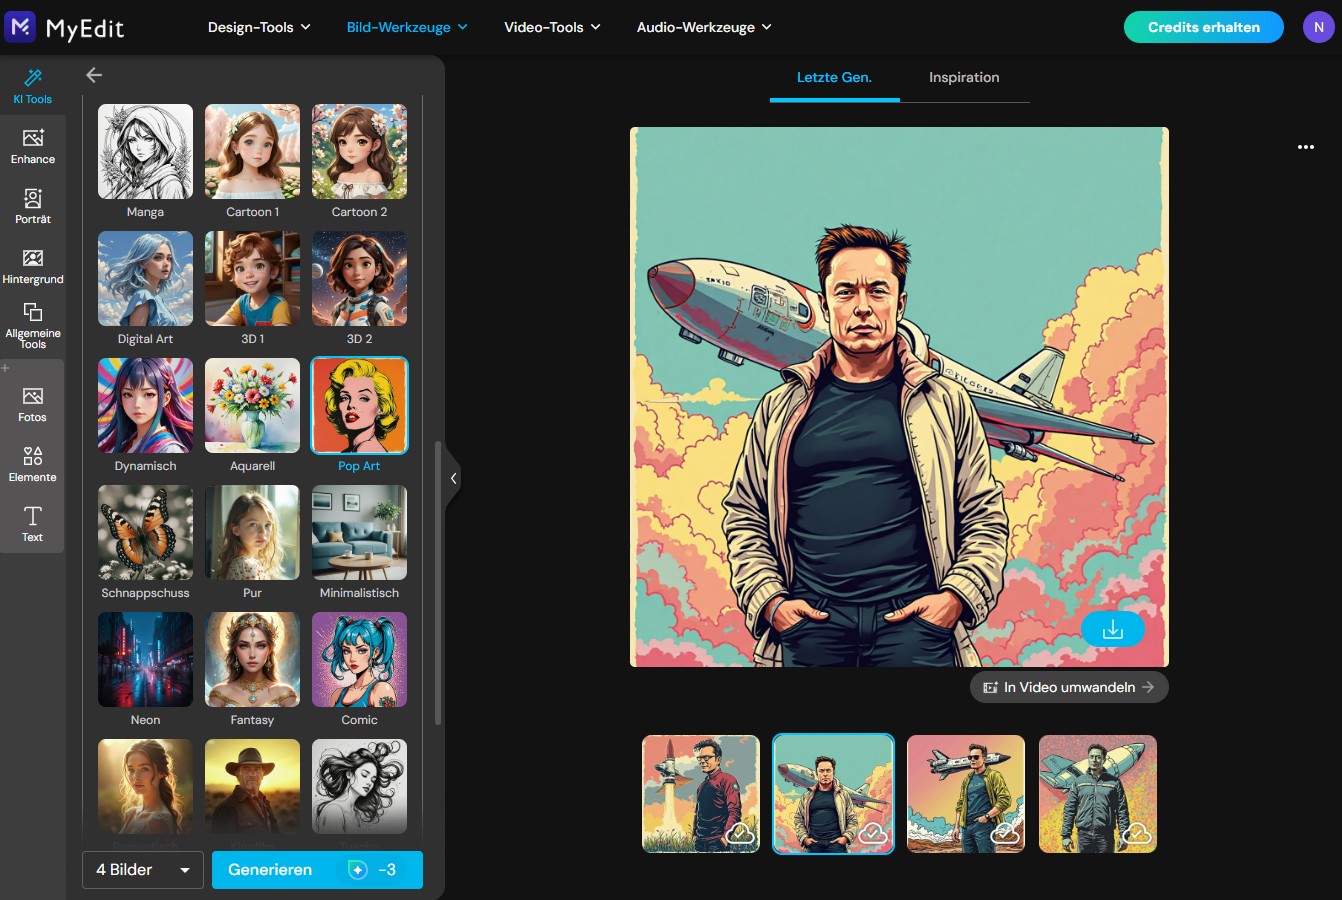Download the generated Pop Art image
The height and width of the screenshot is (900, 1342).
tap(1113, 629)
